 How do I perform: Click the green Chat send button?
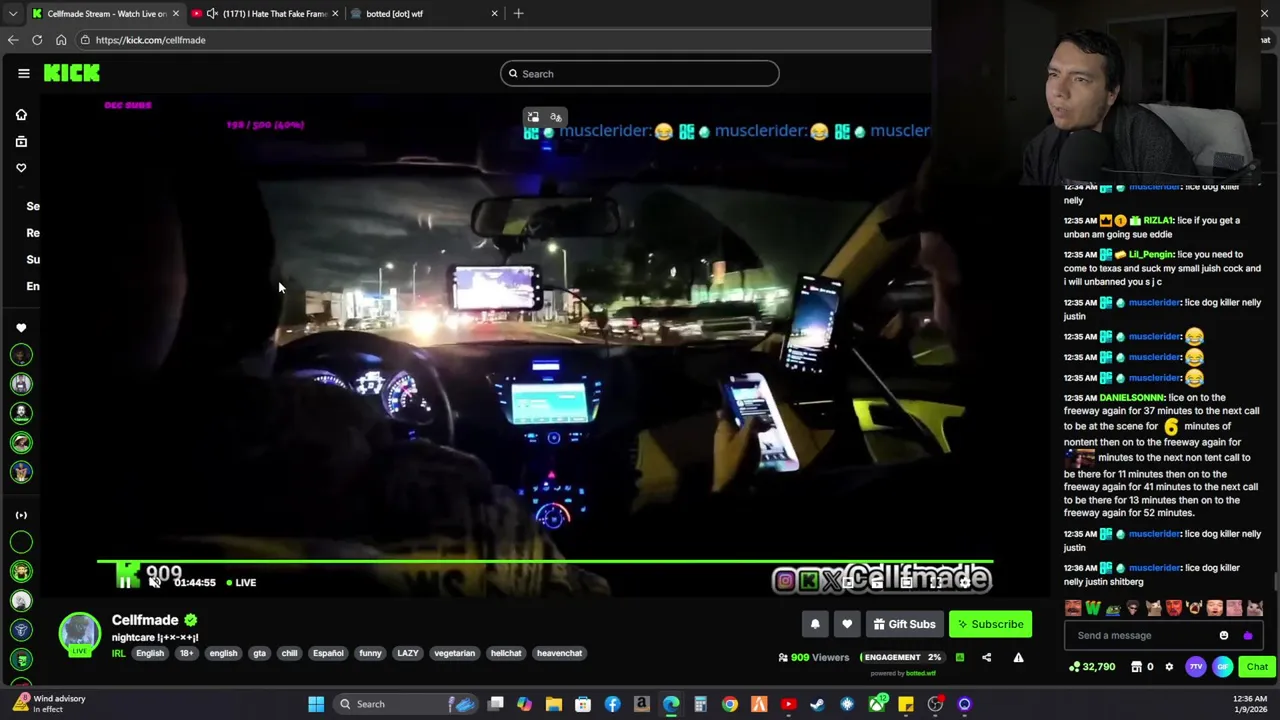coord(1256,667)
